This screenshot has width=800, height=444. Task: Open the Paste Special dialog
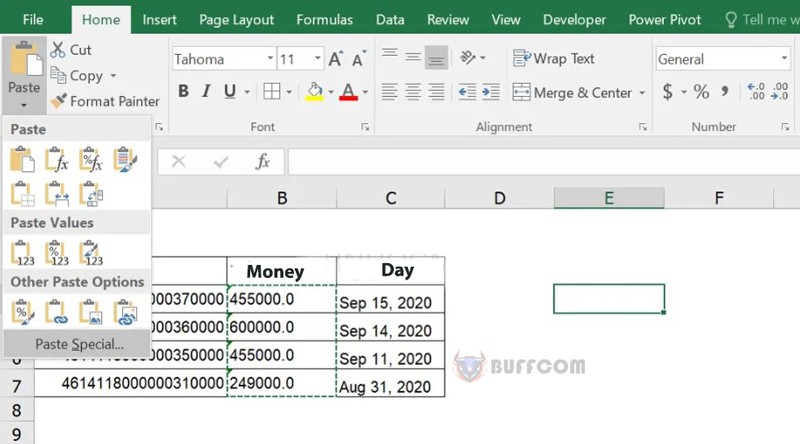click(79, 344)
